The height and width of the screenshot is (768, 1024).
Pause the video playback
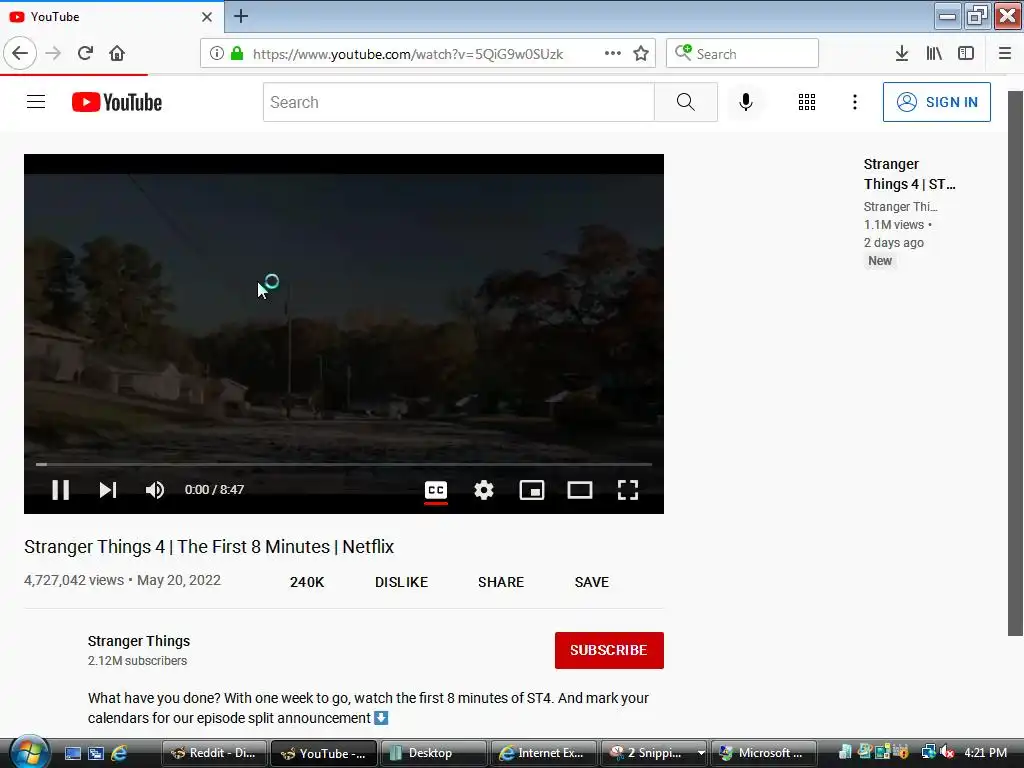(x=61, y=490)
